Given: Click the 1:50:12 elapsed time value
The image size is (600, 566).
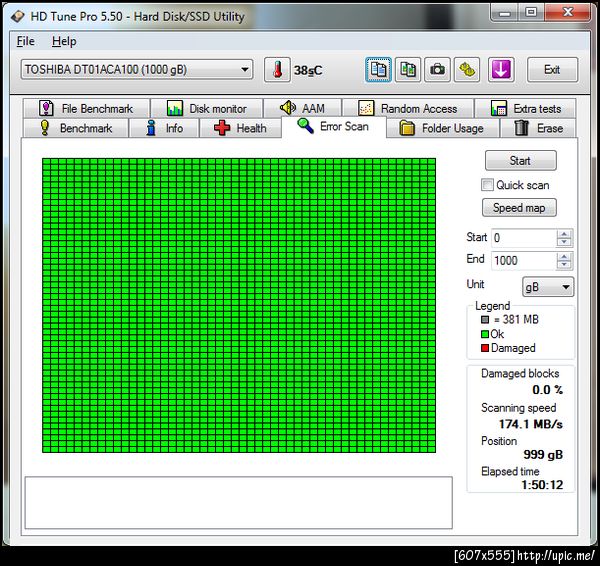Looking at the screenshot, I should coord(542,485).
